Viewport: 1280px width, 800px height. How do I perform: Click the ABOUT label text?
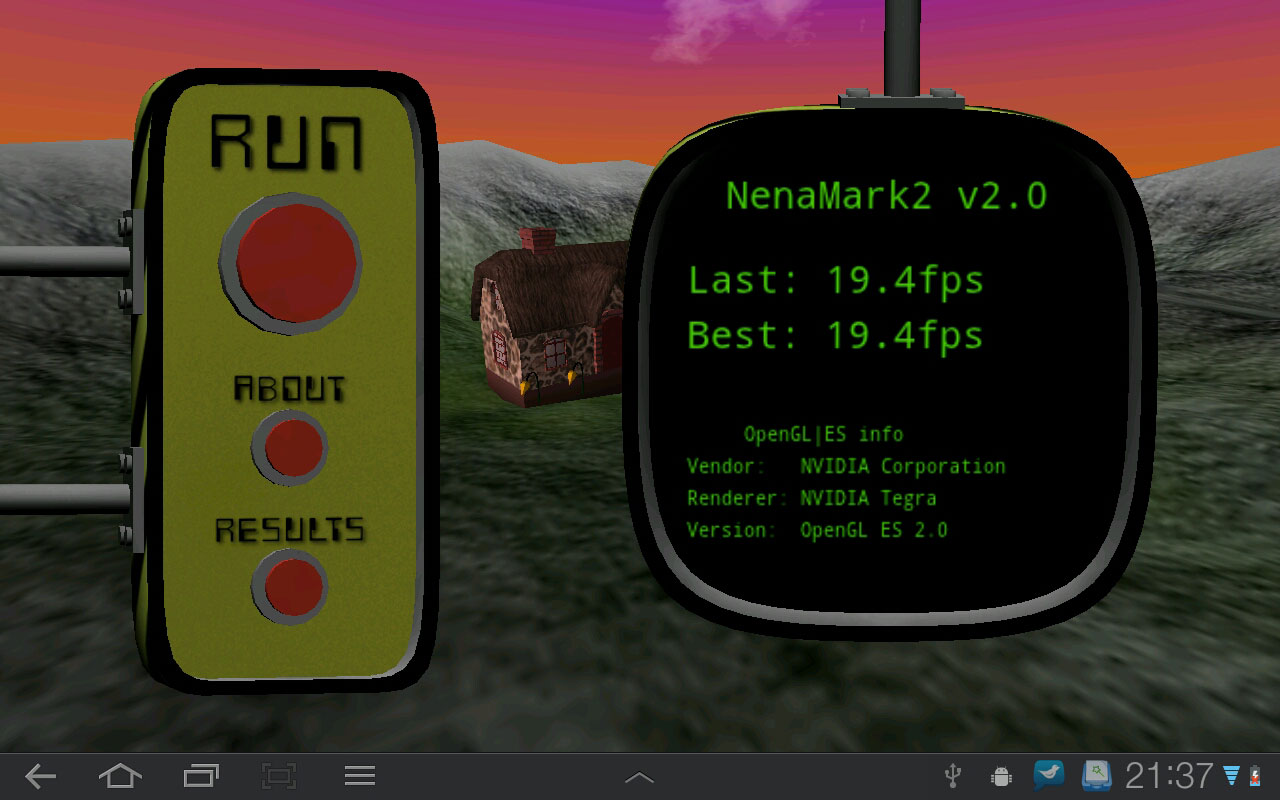click(289, 388)
